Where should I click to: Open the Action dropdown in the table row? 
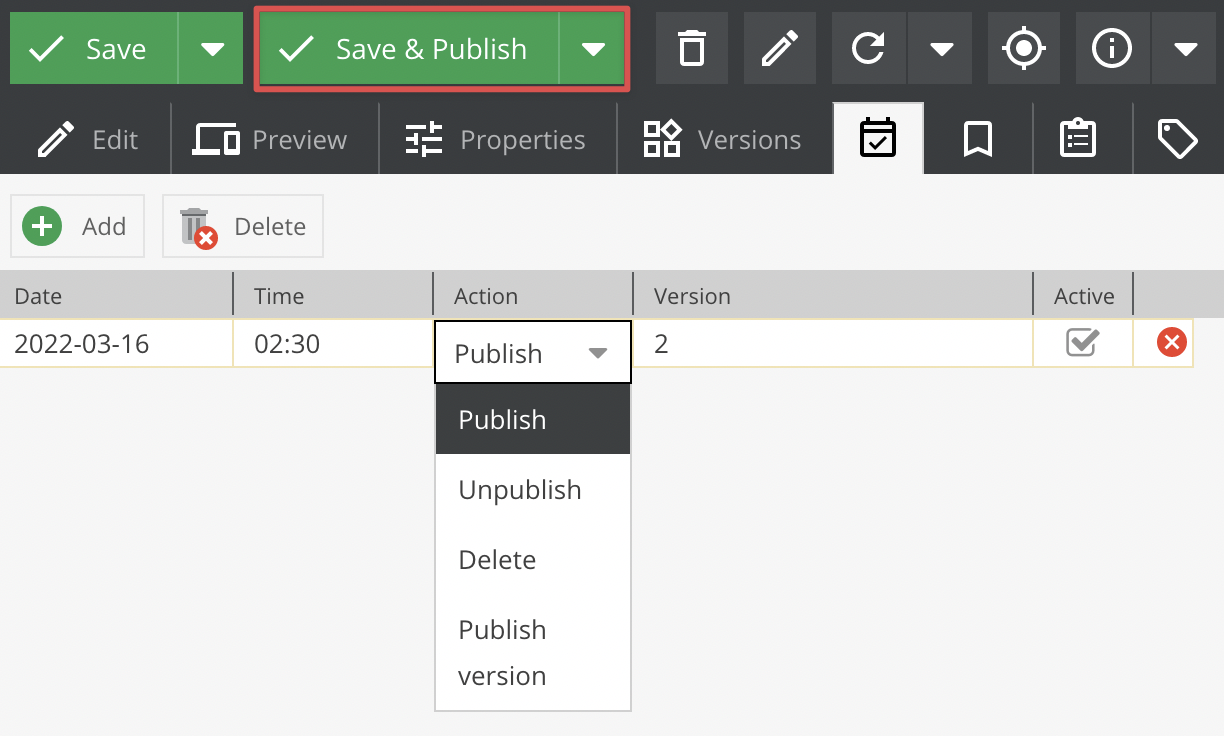click(x=532, y=352)
